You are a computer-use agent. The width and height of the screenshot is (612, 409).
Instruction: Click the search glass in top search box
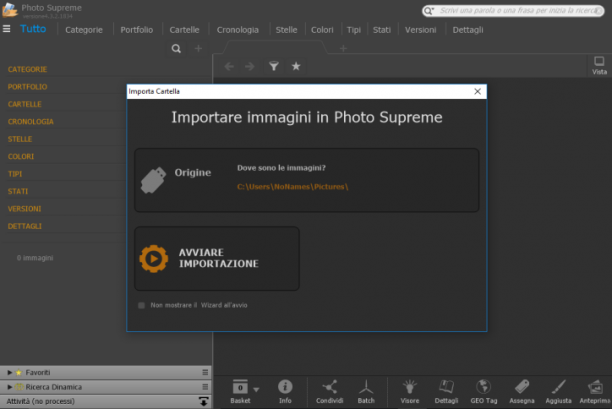(429, 11)
